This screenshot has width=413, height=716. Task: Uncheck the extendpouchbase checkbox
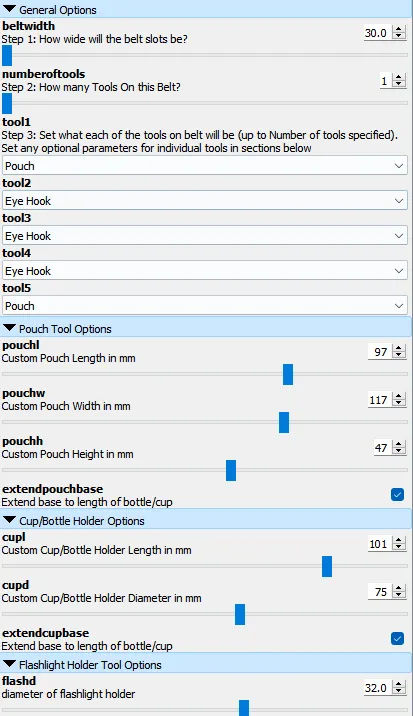[397, 495]
